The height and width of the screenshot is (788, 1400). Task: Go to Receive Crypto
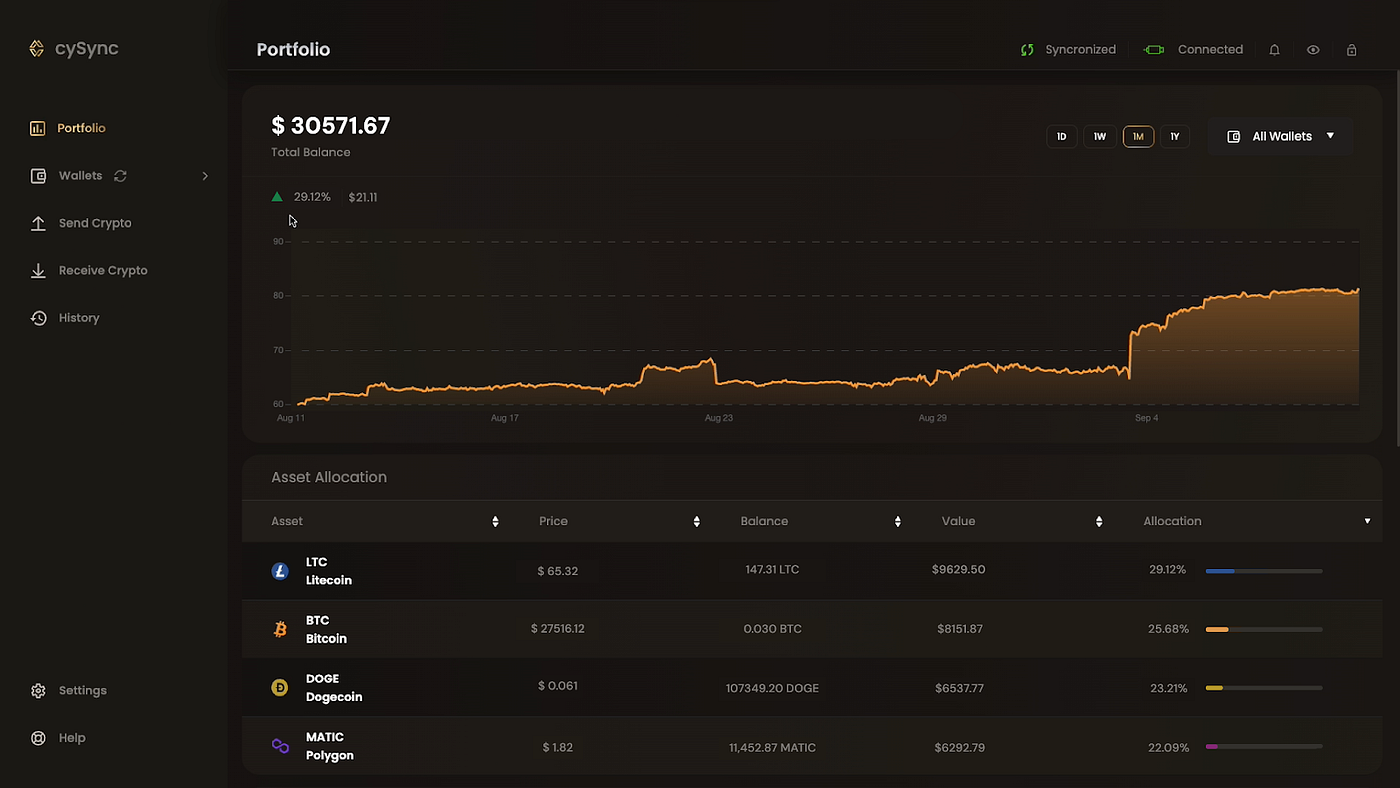point(103,270)
